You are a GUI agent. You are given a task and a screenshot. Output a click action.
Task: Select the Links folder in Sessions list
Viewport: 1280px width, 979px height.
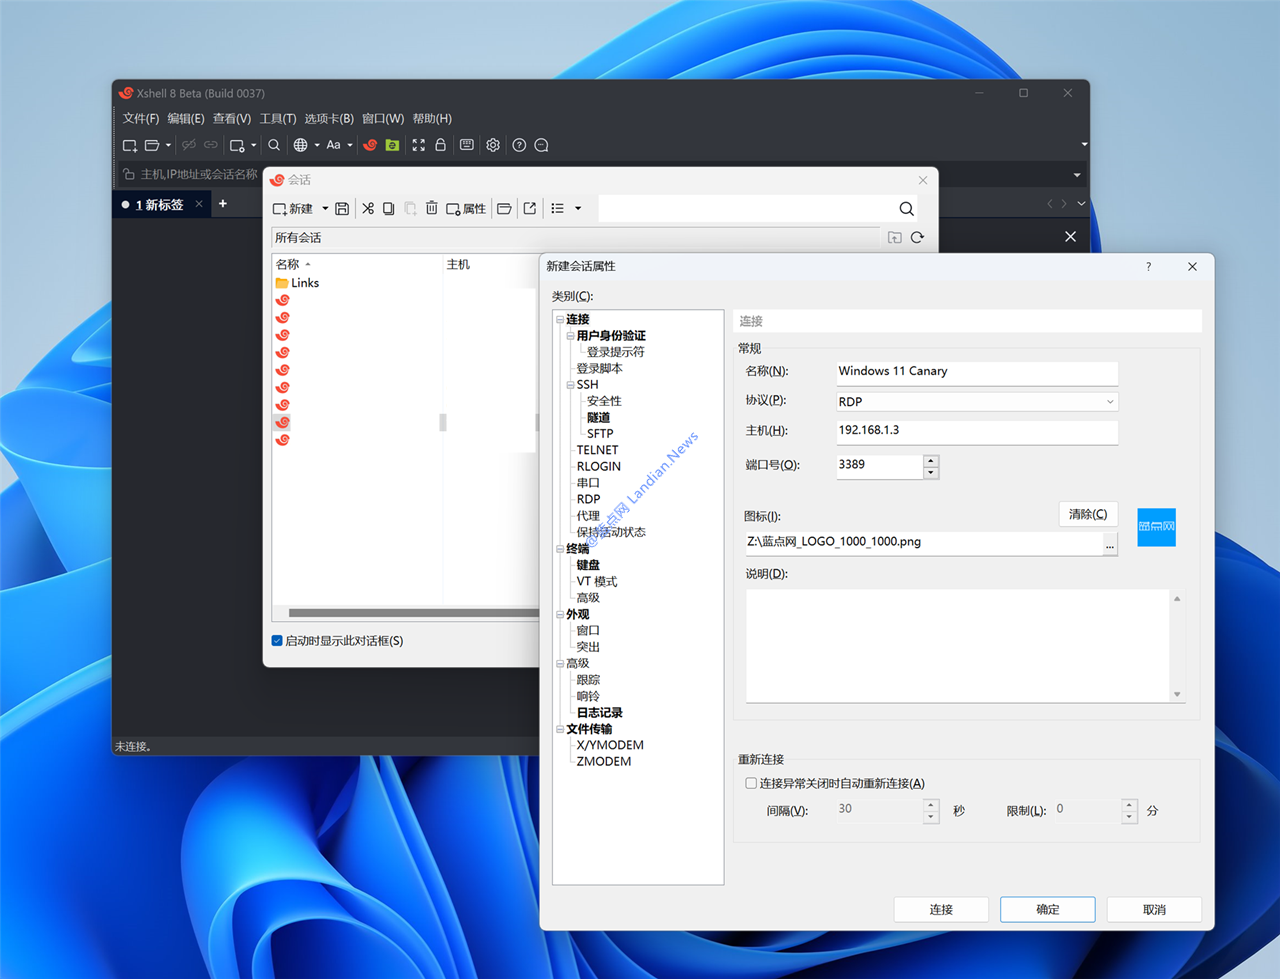(x=297, y=283)
